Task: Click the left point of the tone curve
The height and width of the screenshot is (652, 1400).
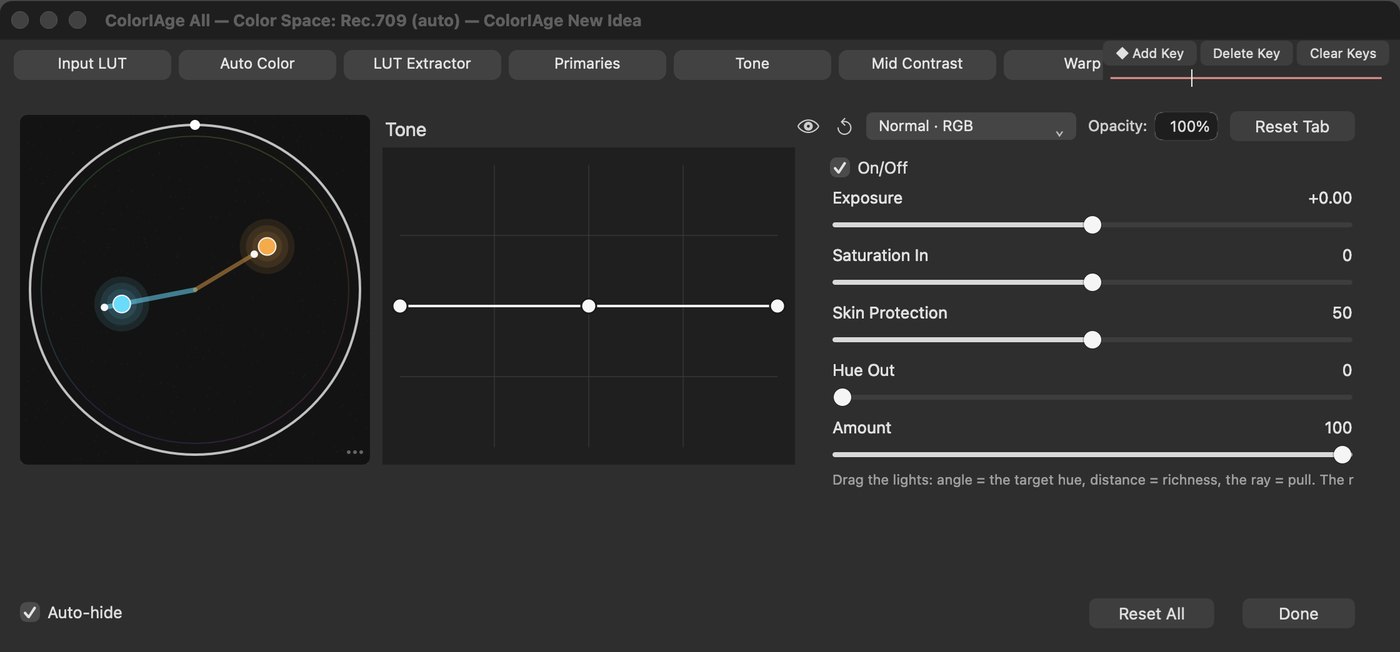Action: tap(400, 306)
